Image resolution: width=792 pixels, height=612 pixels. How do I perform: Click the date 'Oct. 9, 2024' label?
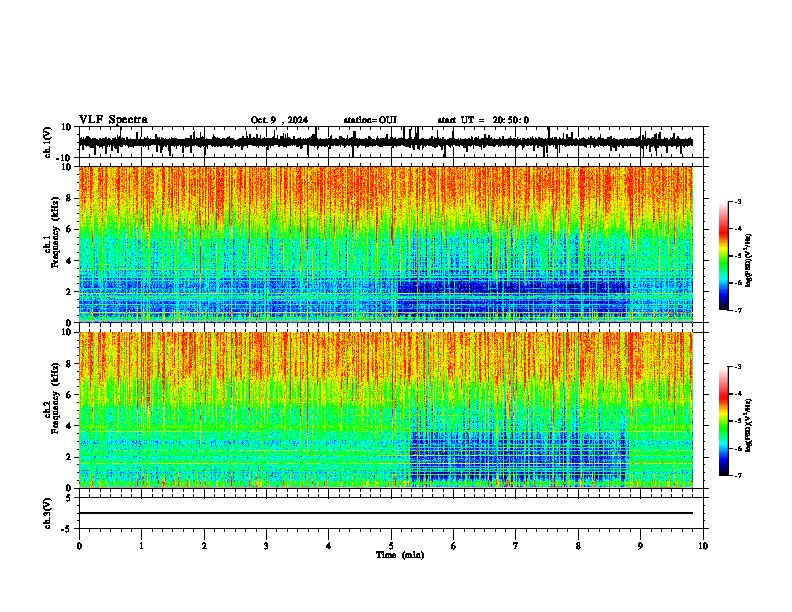(x=279, y=120)
